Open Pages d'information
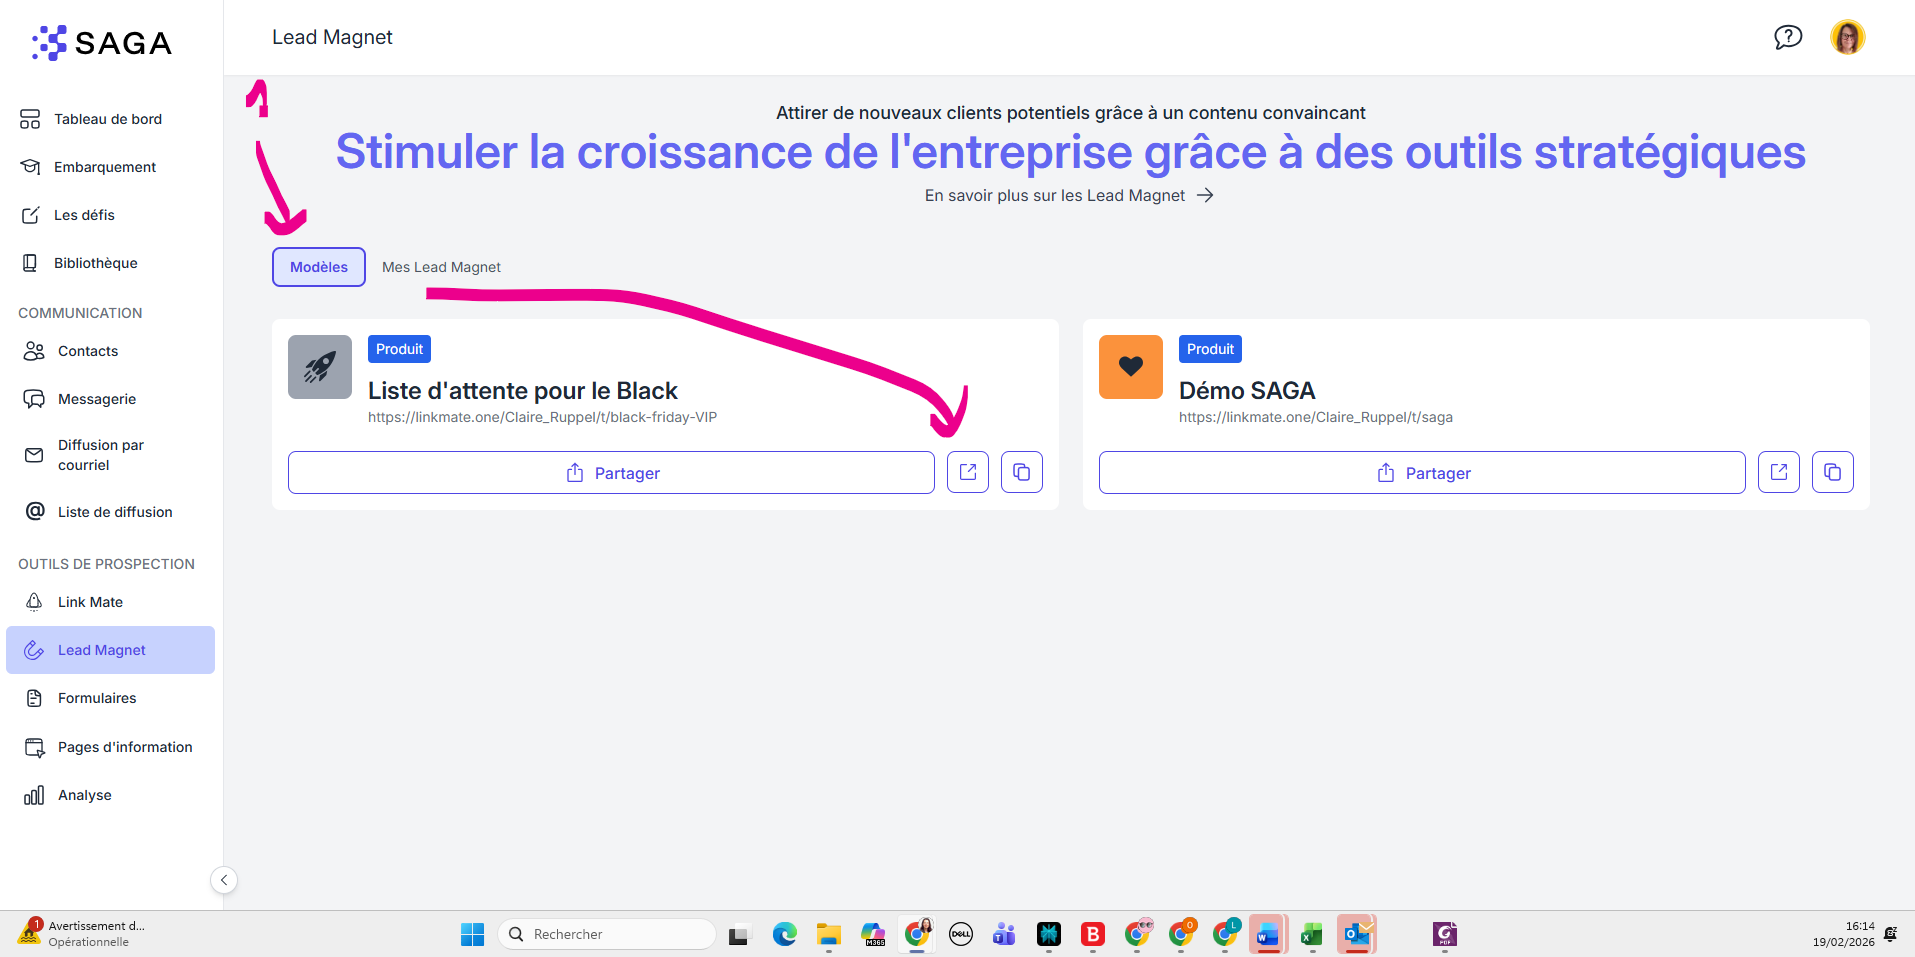 point(108,747)
